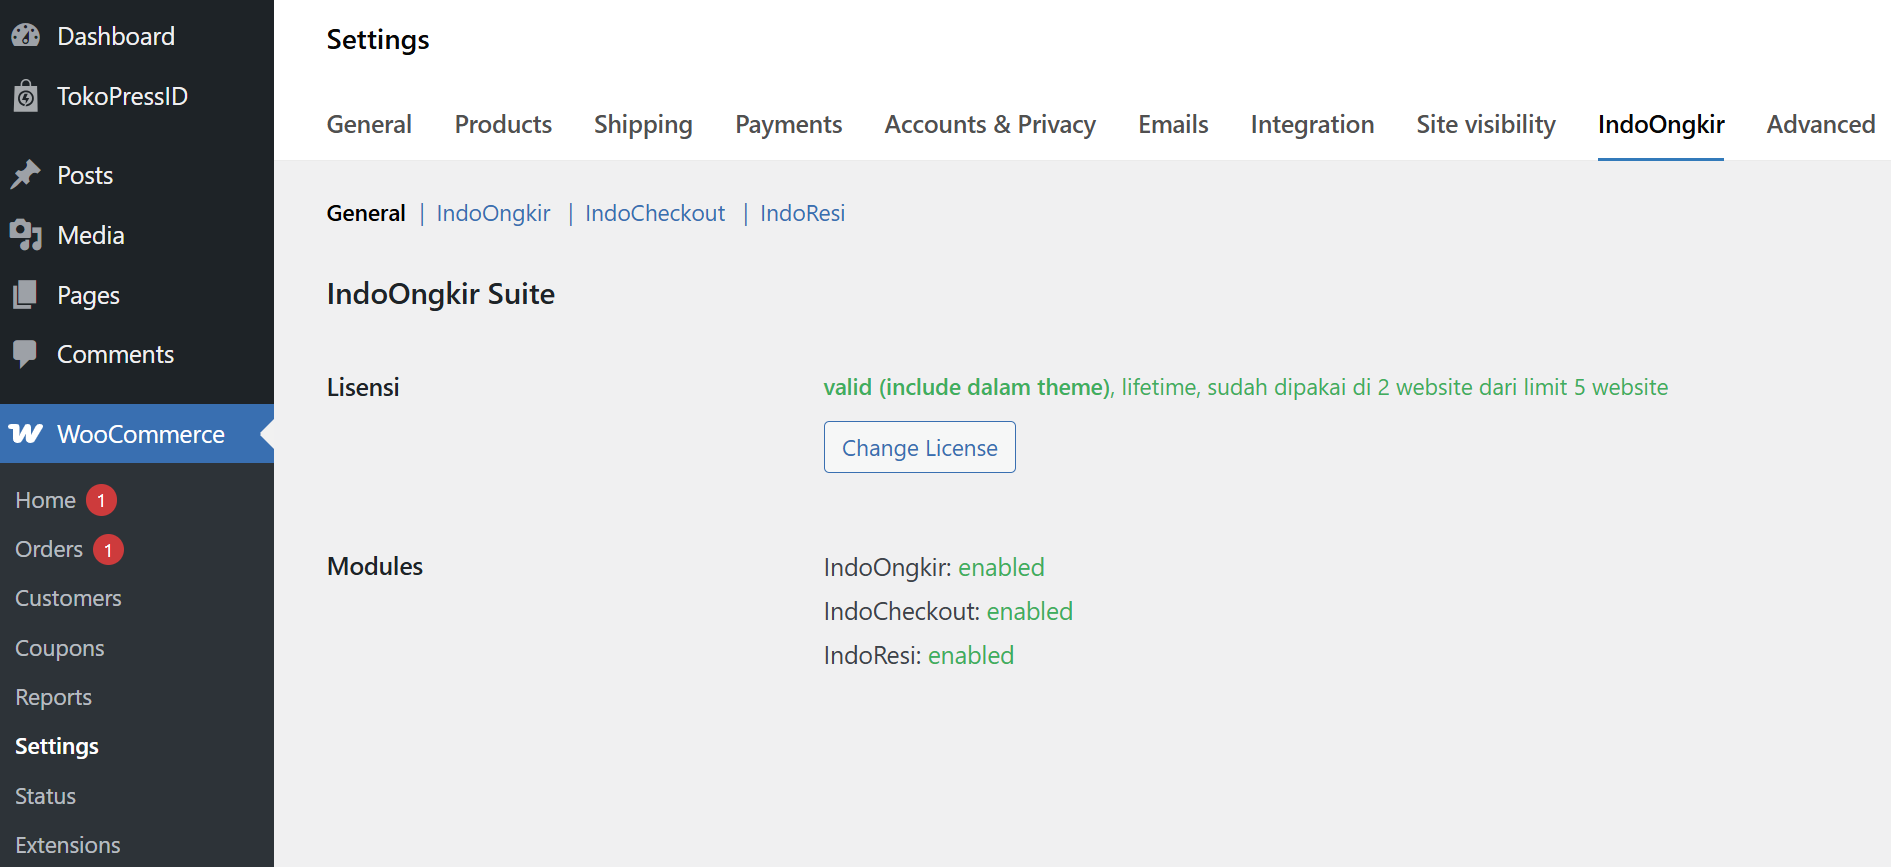The width and height of the screenshot is (1891, 867).
Task: Click the Dashboard gauge icon
Action: 26,36
